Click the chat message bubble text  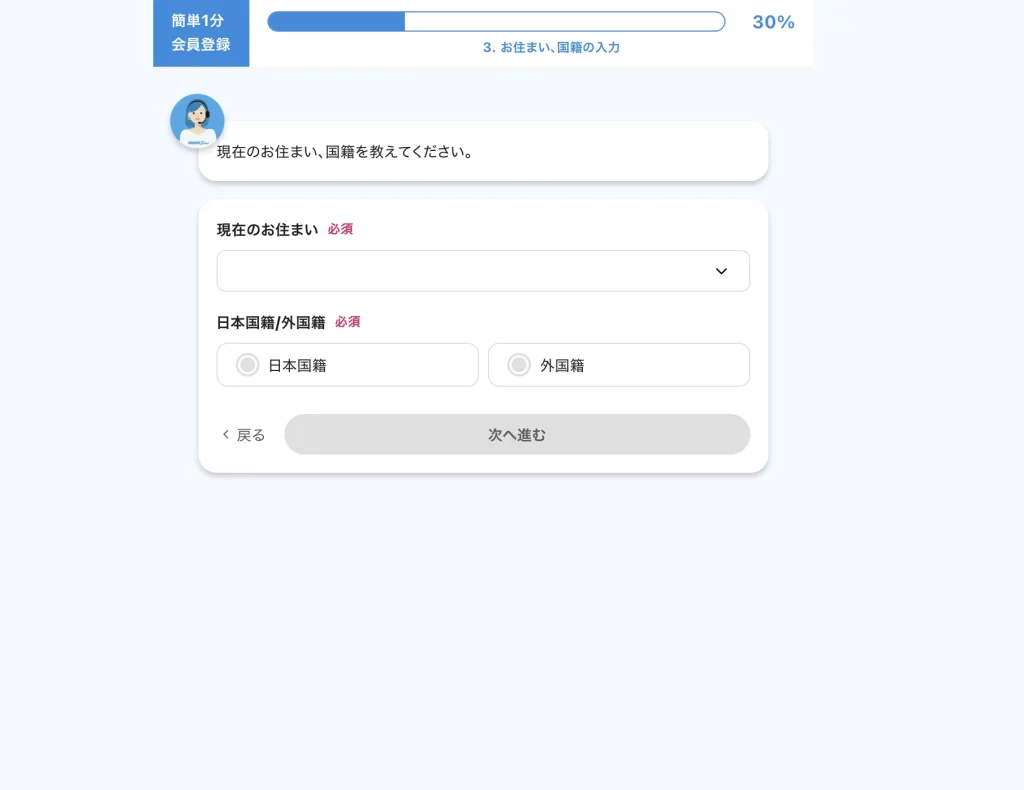[345, 152]
